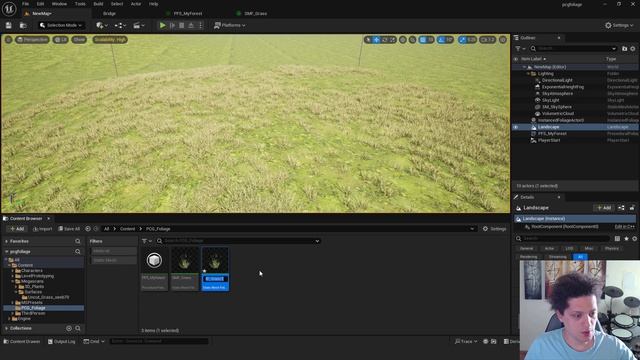Click the viewport surface snapping icon
640x360 pixels.
tap(413, 40)
